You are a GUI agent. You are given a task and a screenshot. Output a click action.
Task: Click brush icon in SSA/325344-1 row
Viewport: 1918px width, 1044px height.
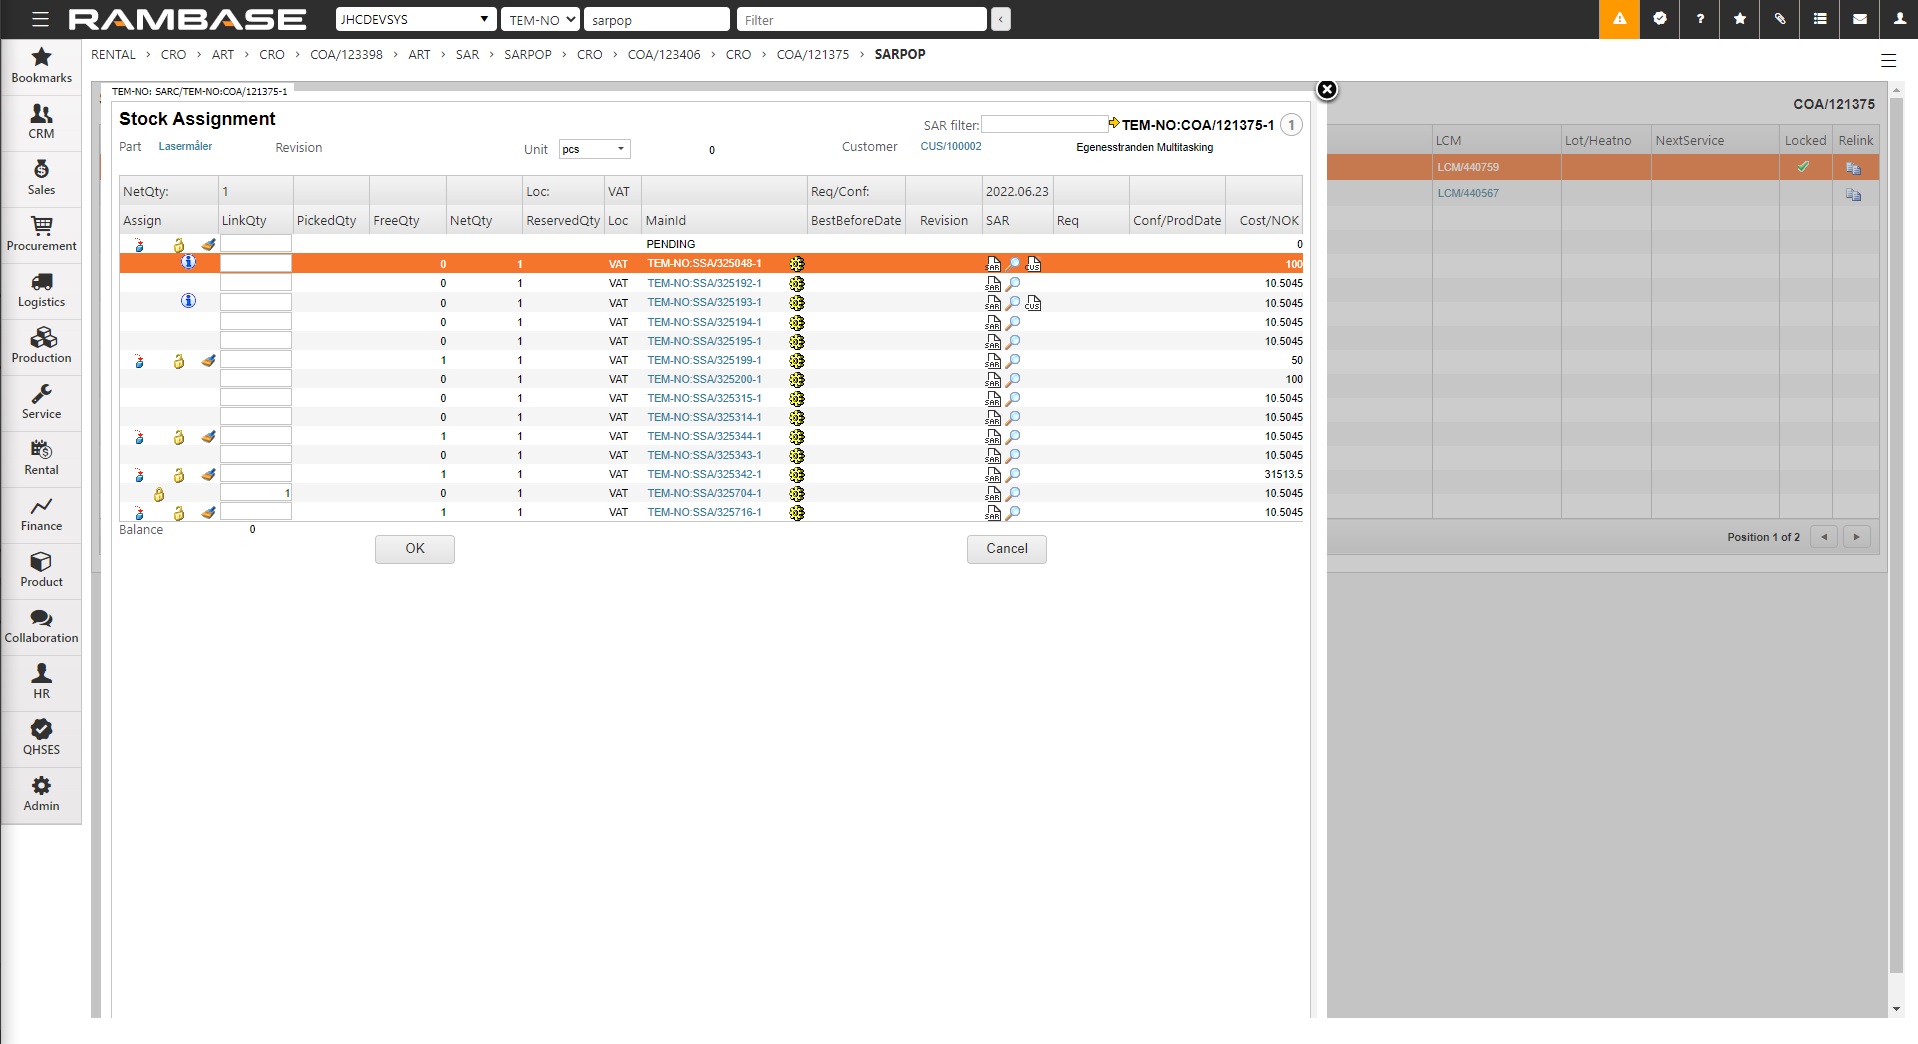pyautogui.click(x=208, y=437)
